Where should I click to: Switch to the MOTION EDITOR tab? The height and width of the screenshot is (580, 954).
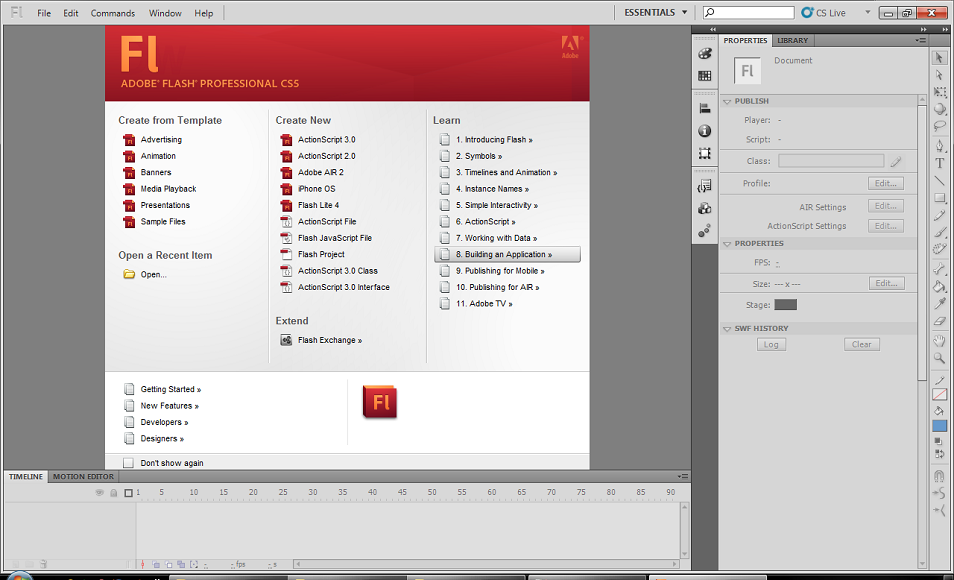coord(83,476)
